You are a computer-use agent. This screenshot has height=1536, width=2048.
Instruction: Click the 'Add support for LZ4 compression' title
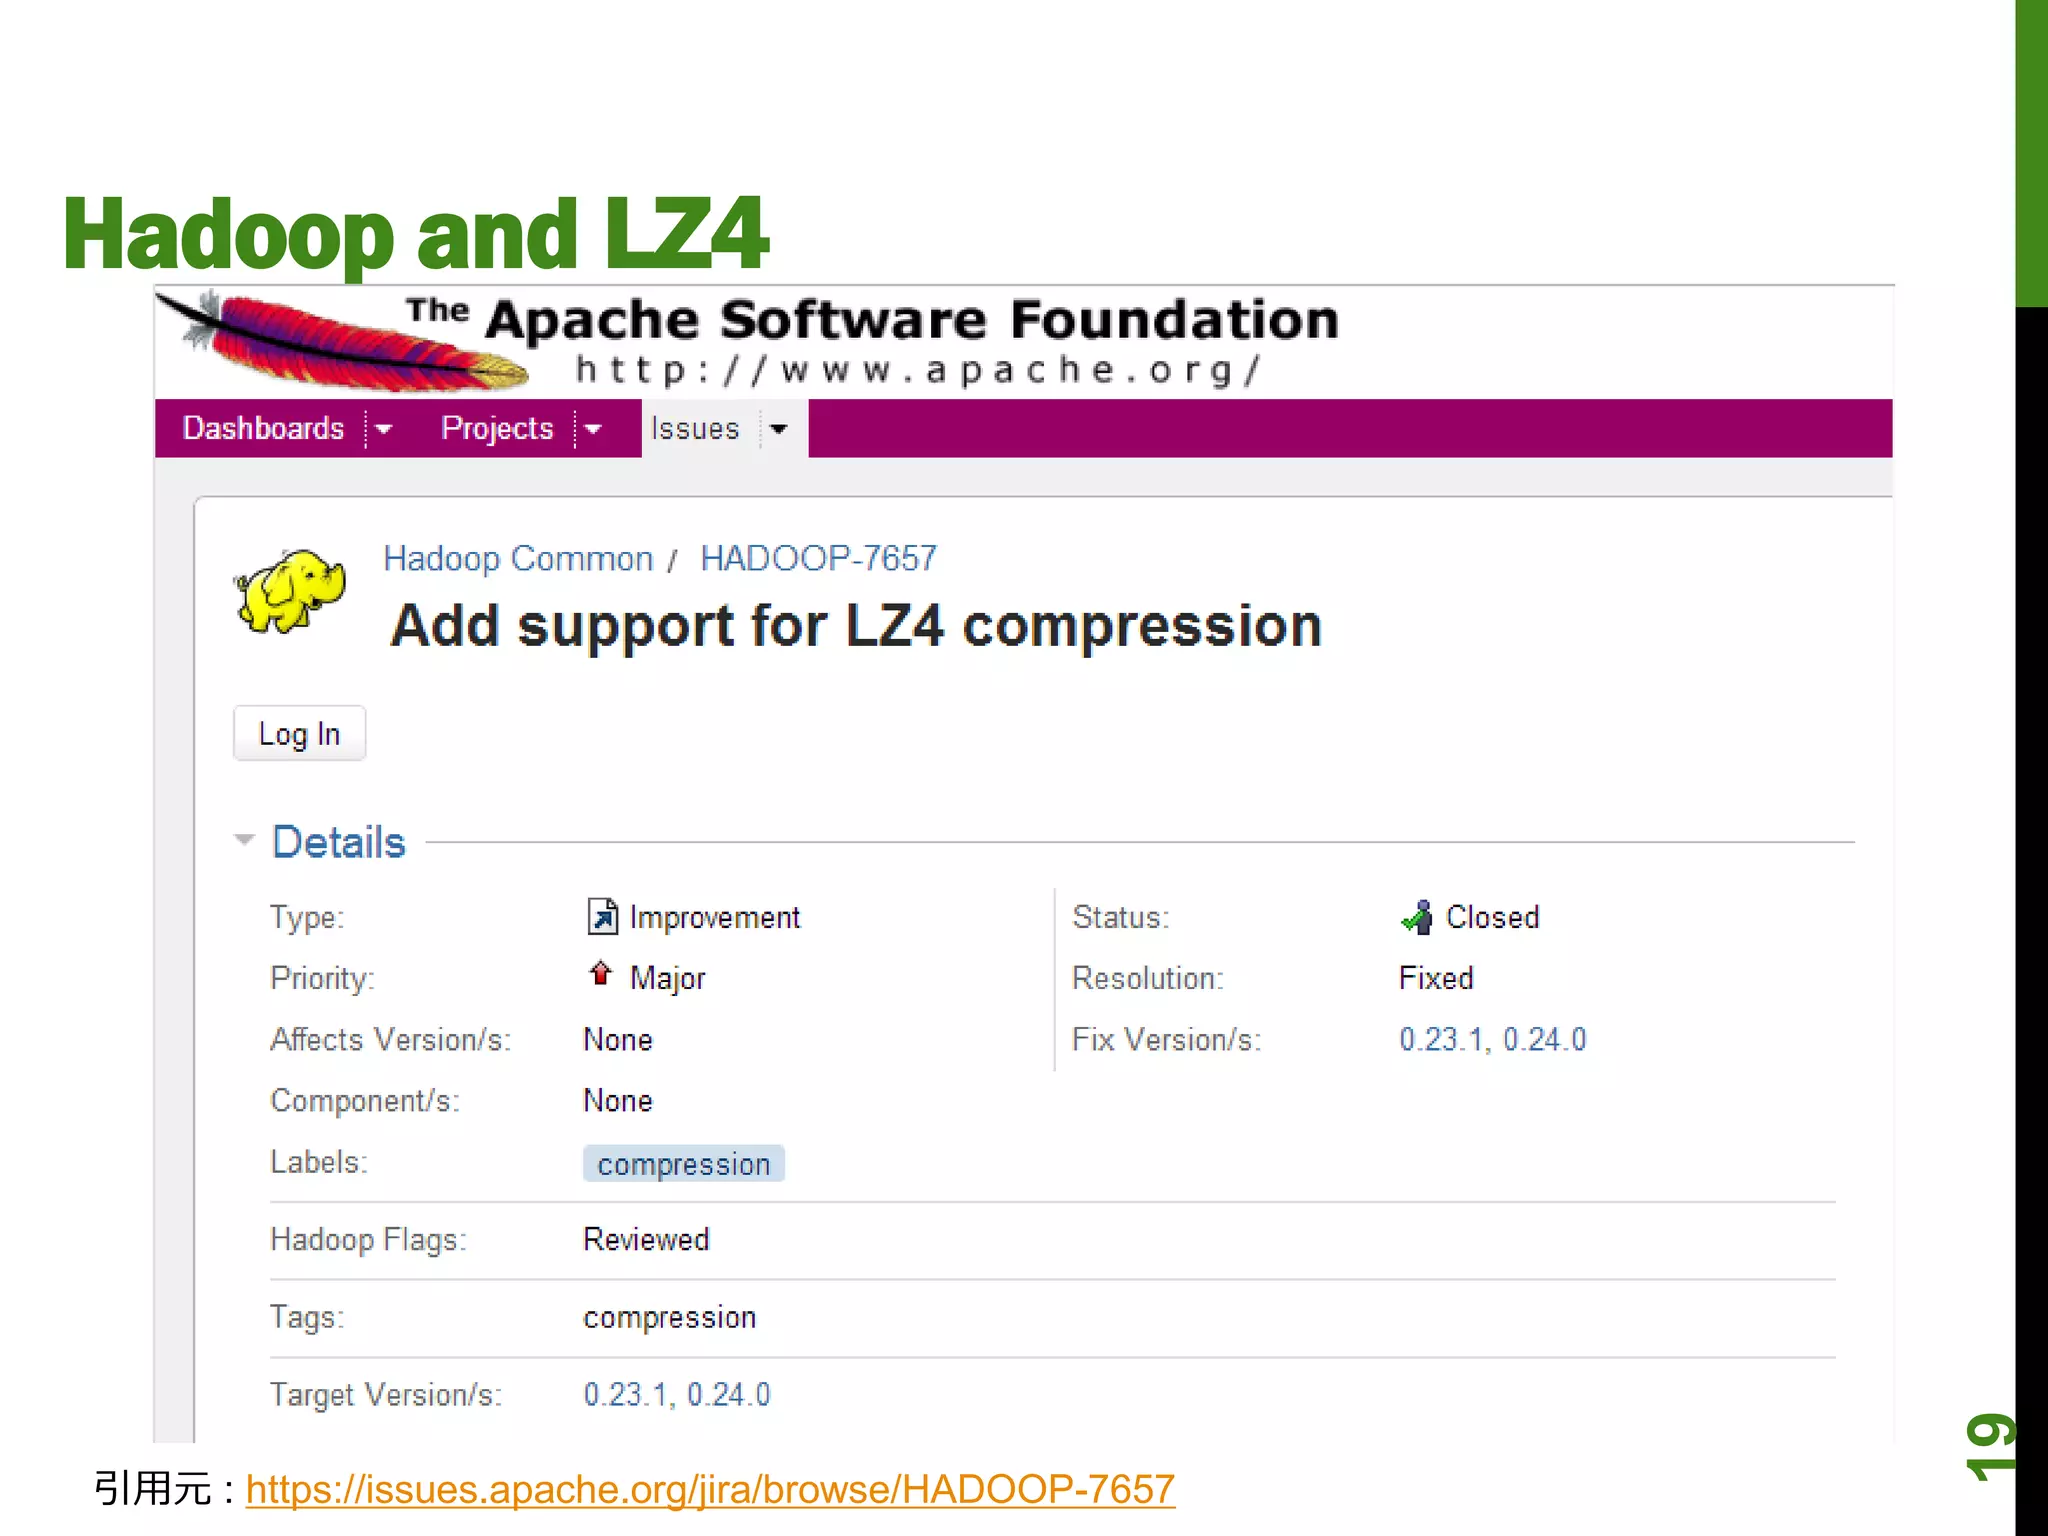(x=856, y=627)
